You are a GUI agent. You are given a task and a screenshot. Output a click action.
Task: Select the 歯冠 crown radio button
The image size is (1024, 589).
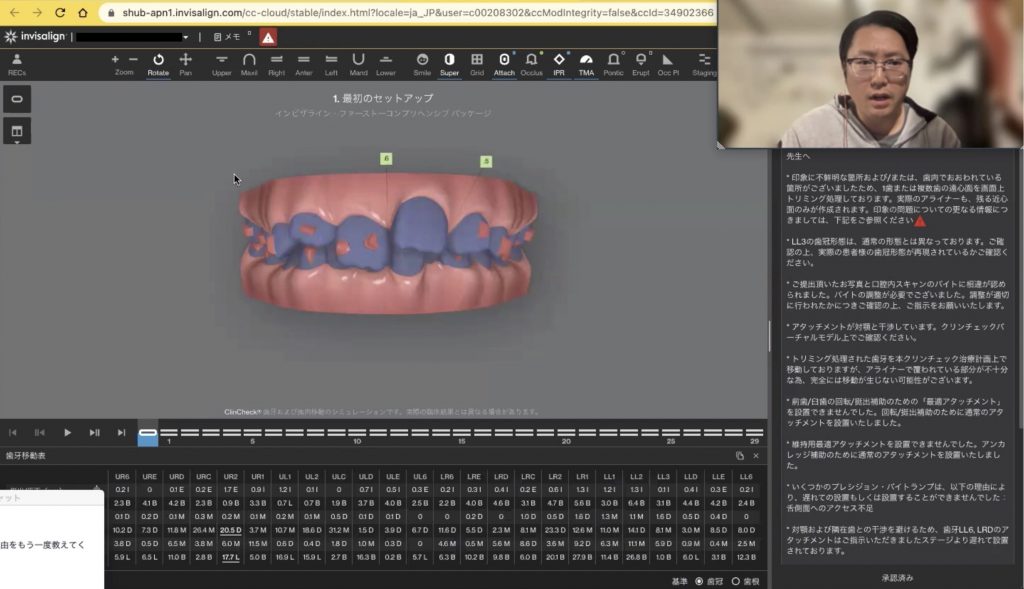coord(699,581)
